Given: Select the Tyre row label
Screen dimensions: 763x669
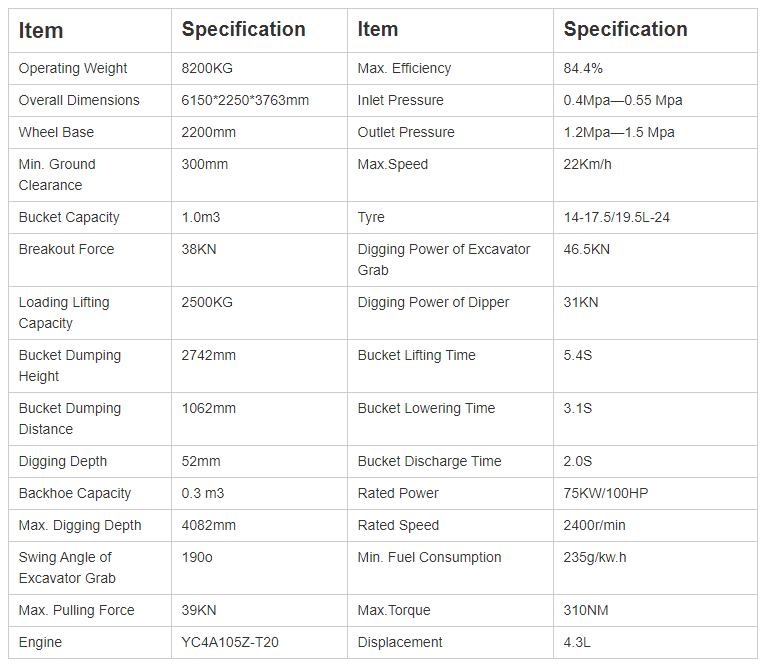Looking at the screenshot, I should 371,217.
